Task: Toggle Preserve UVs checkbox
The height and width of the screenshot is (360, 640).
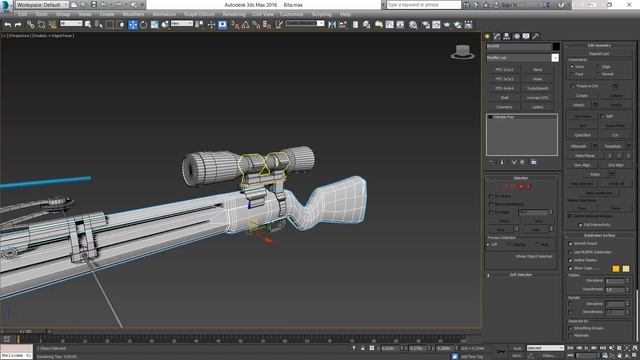Action: [x=573, y=86]
